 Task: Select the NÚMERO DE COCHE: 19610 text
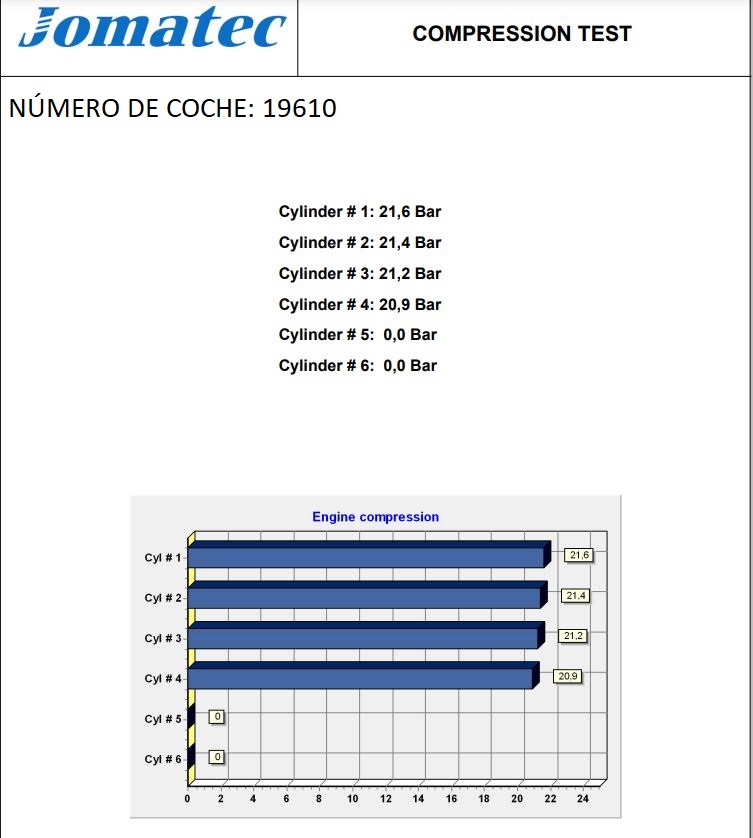point(172,108)
